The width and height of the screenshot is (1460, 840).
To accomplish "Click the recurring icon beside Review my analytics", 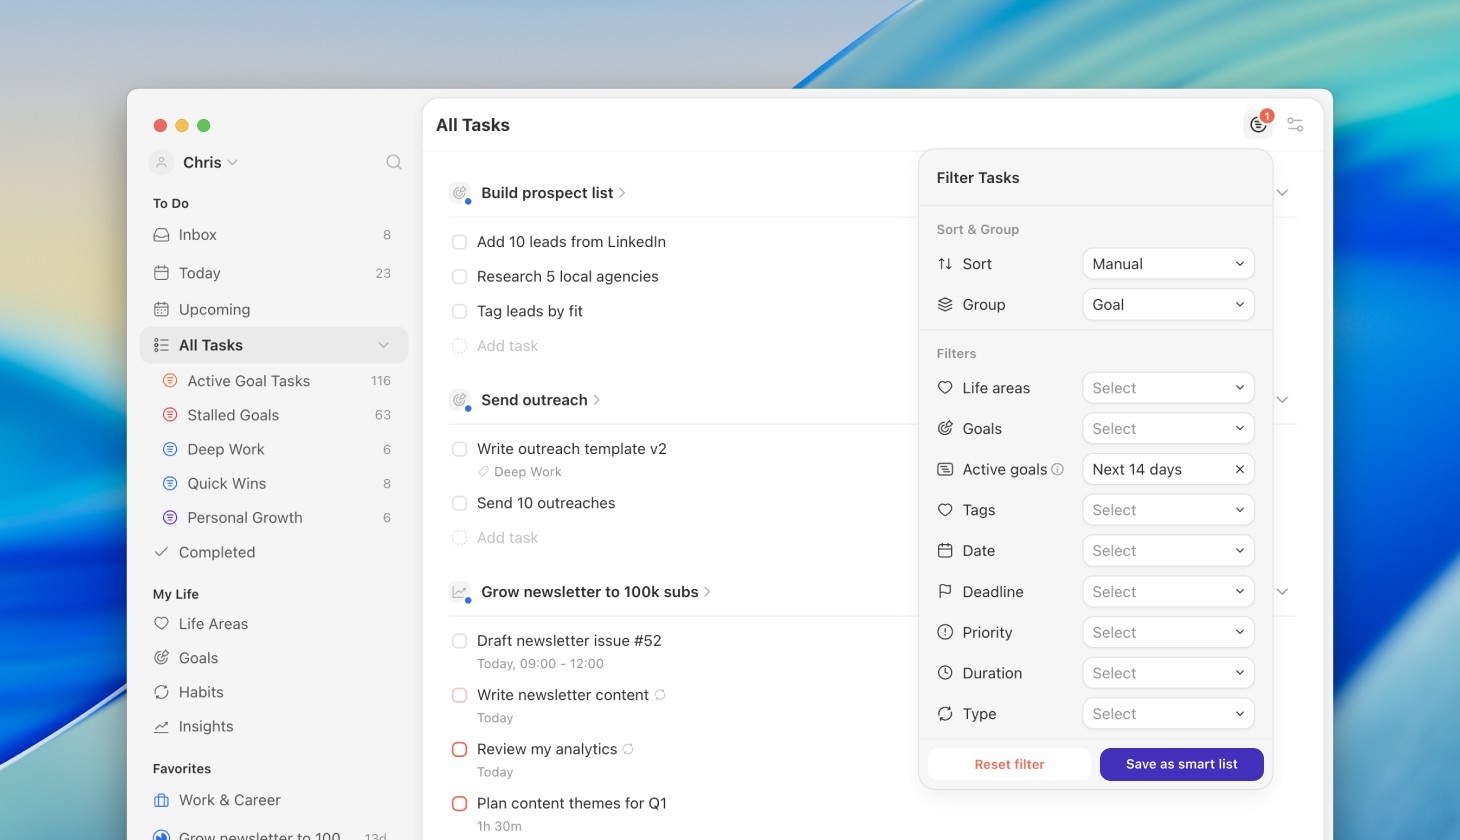I will (628, 749).
